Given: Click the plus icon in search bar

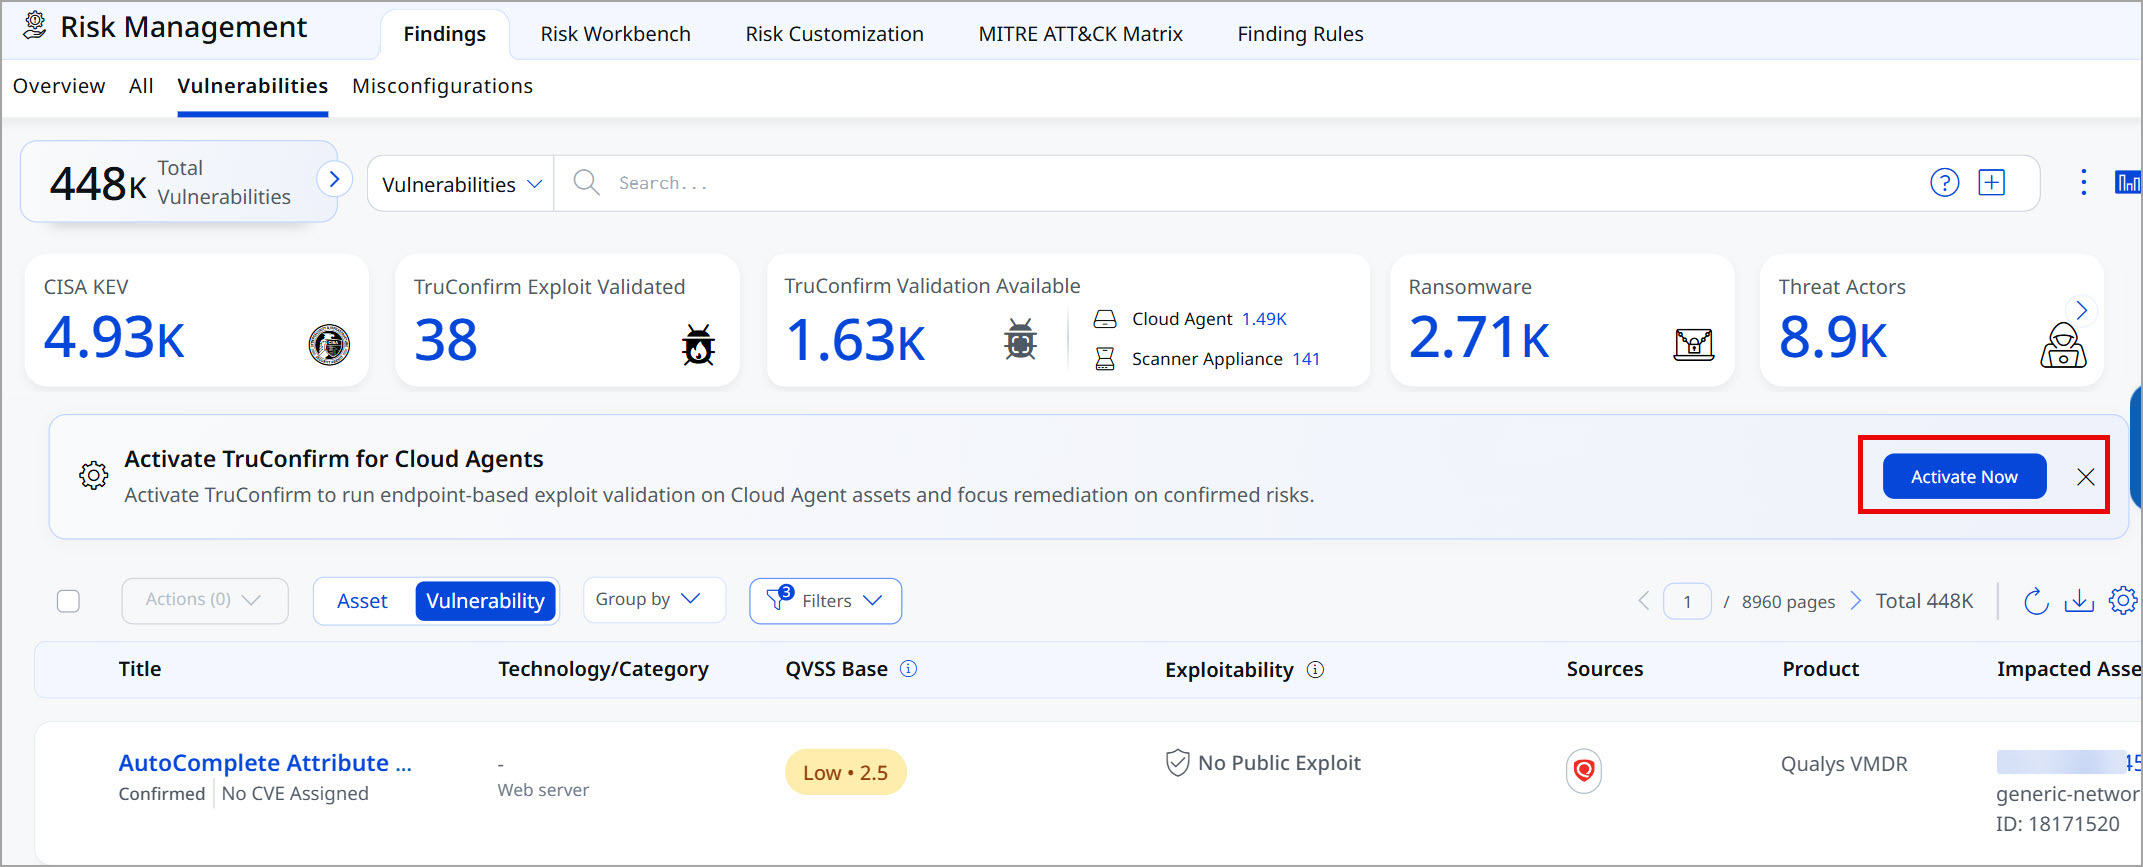Looking at the screenshot, I should tap(1991, 183).
